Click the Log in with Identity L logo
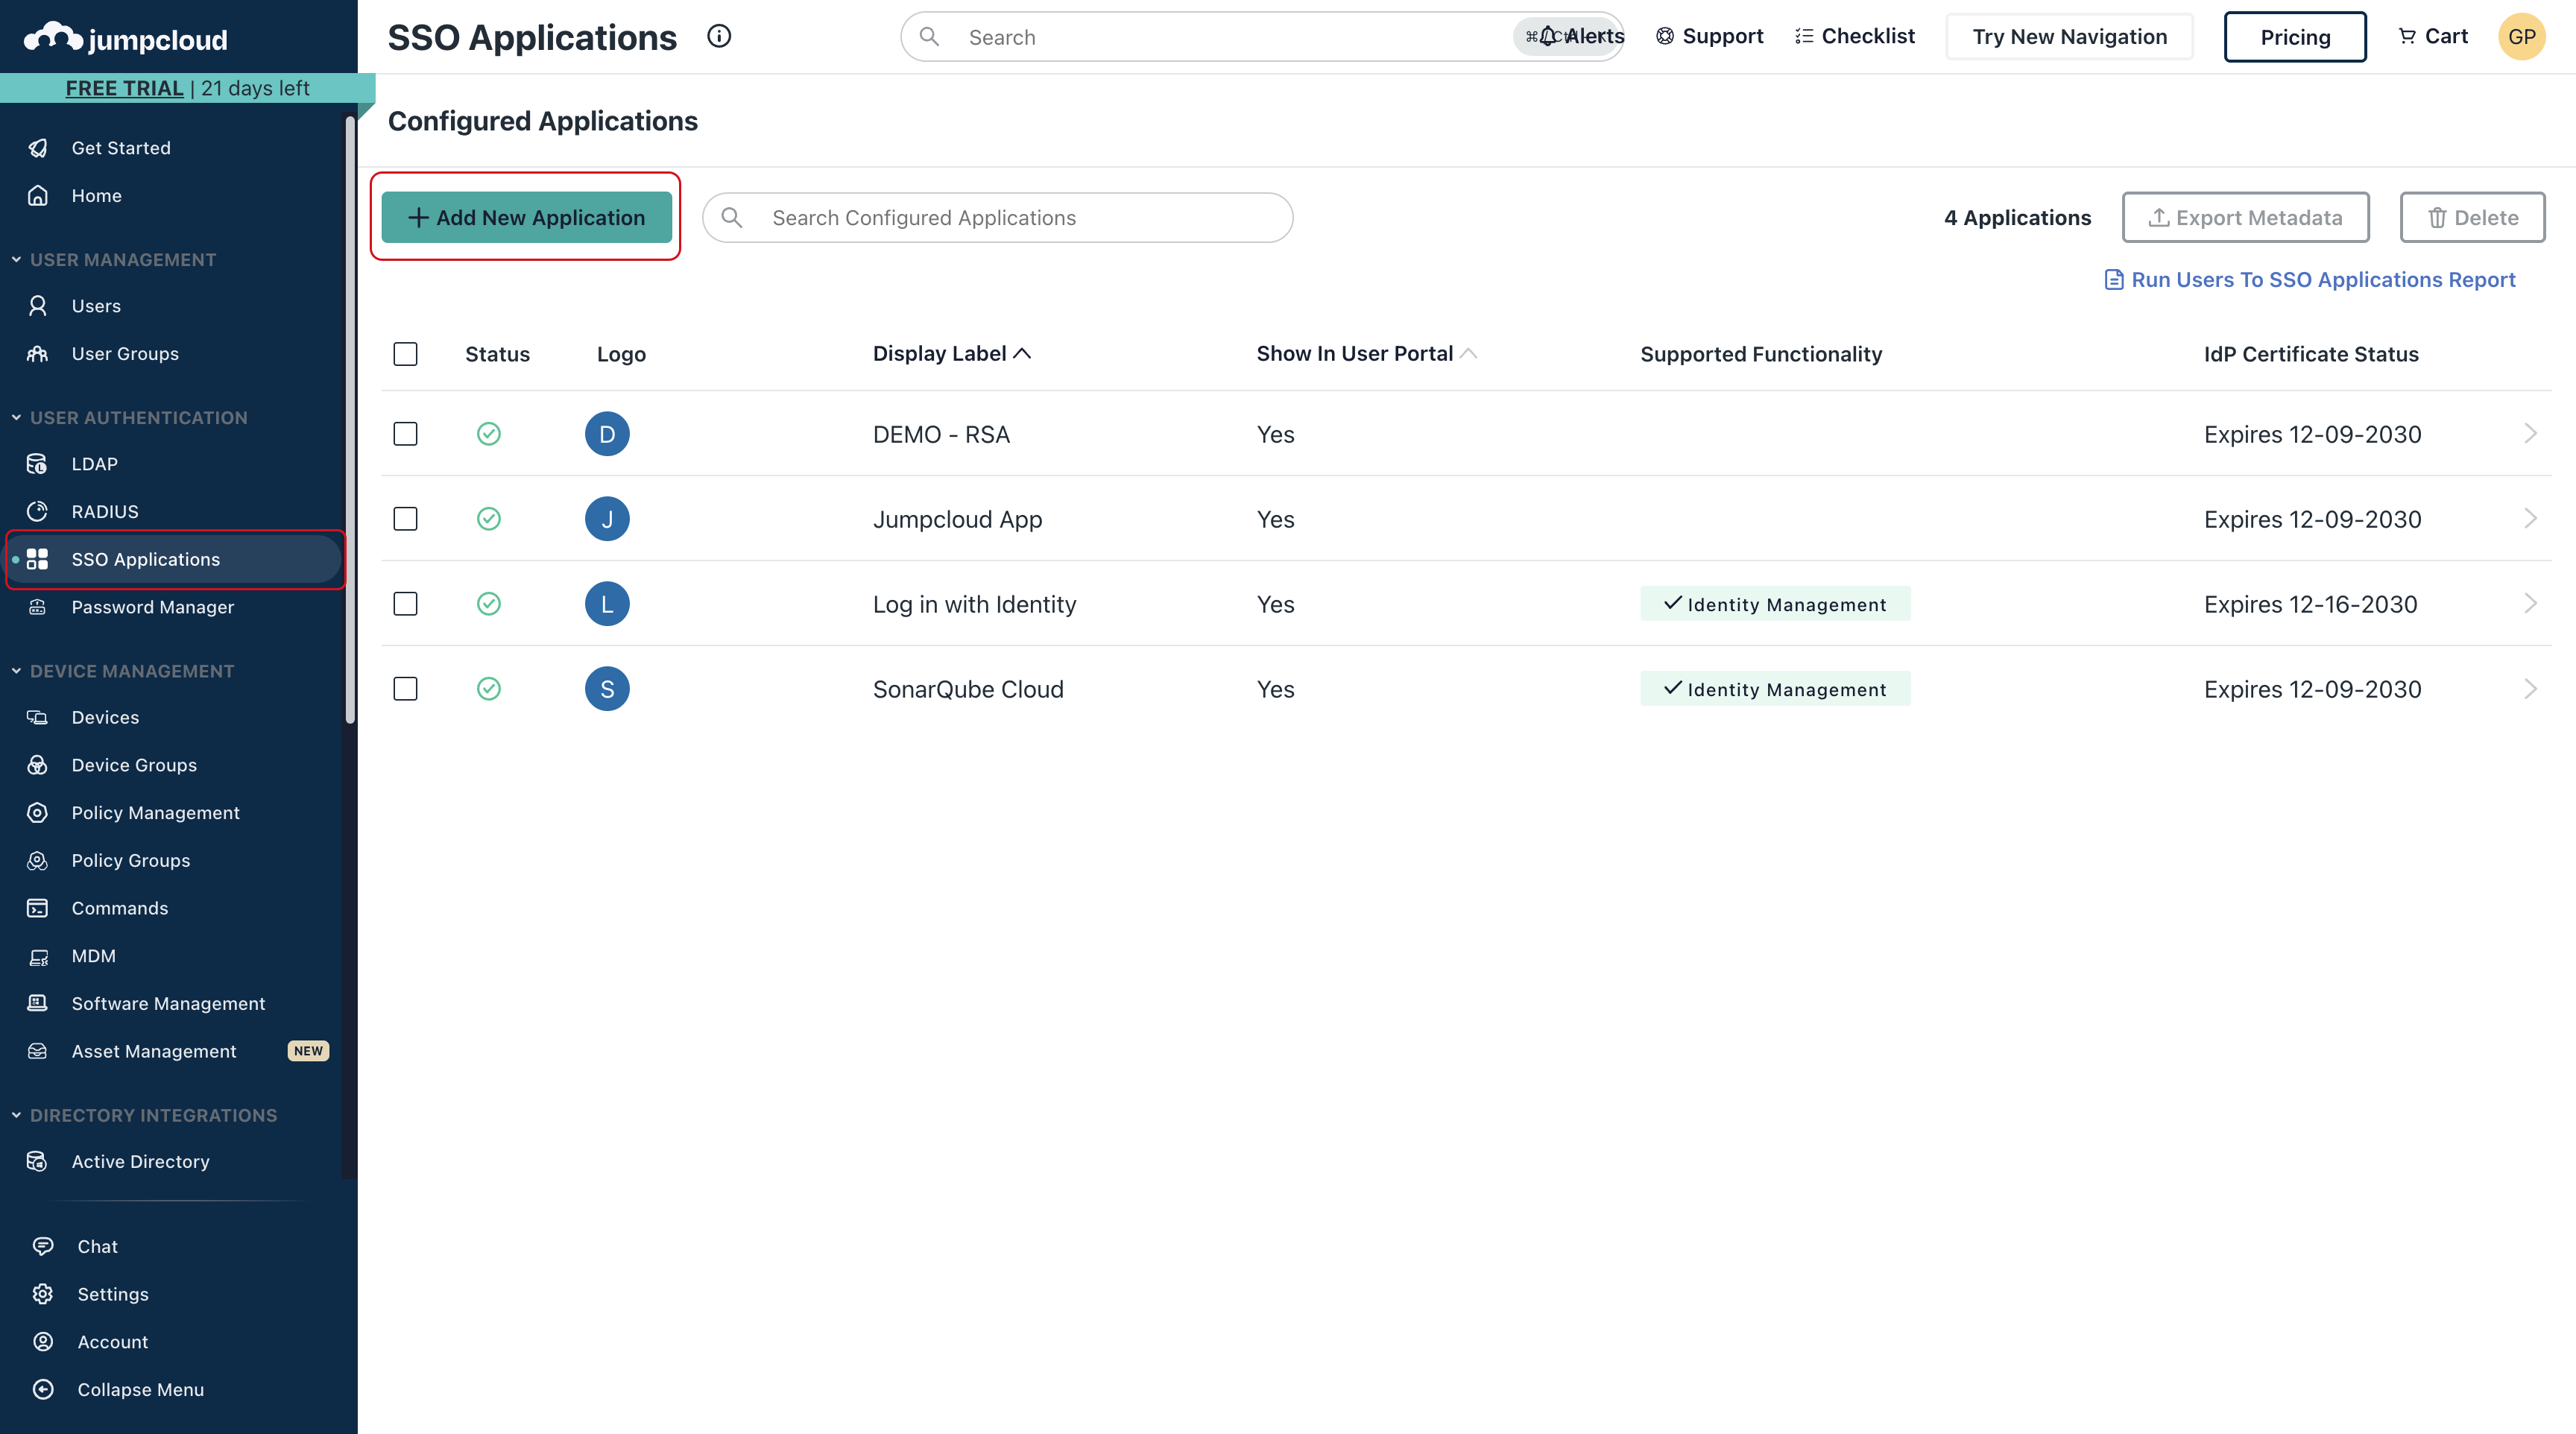Viewport: 2576px width, 1434px height. tap(607, 604)
